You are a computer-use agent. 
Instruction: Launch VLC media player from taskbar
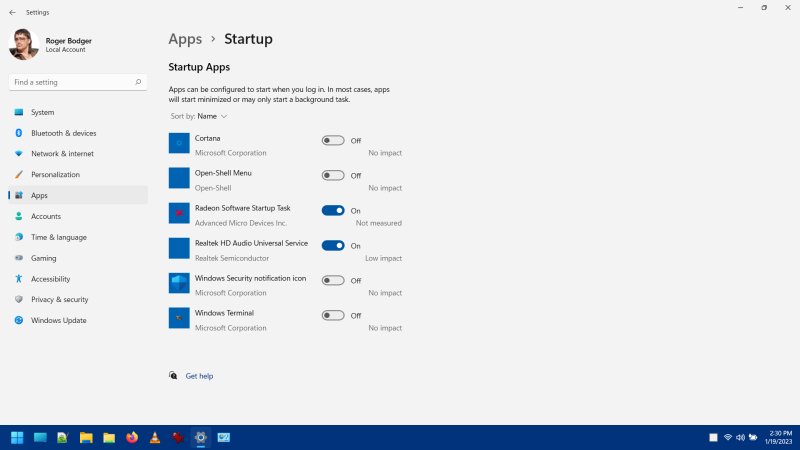pos(155,437)
